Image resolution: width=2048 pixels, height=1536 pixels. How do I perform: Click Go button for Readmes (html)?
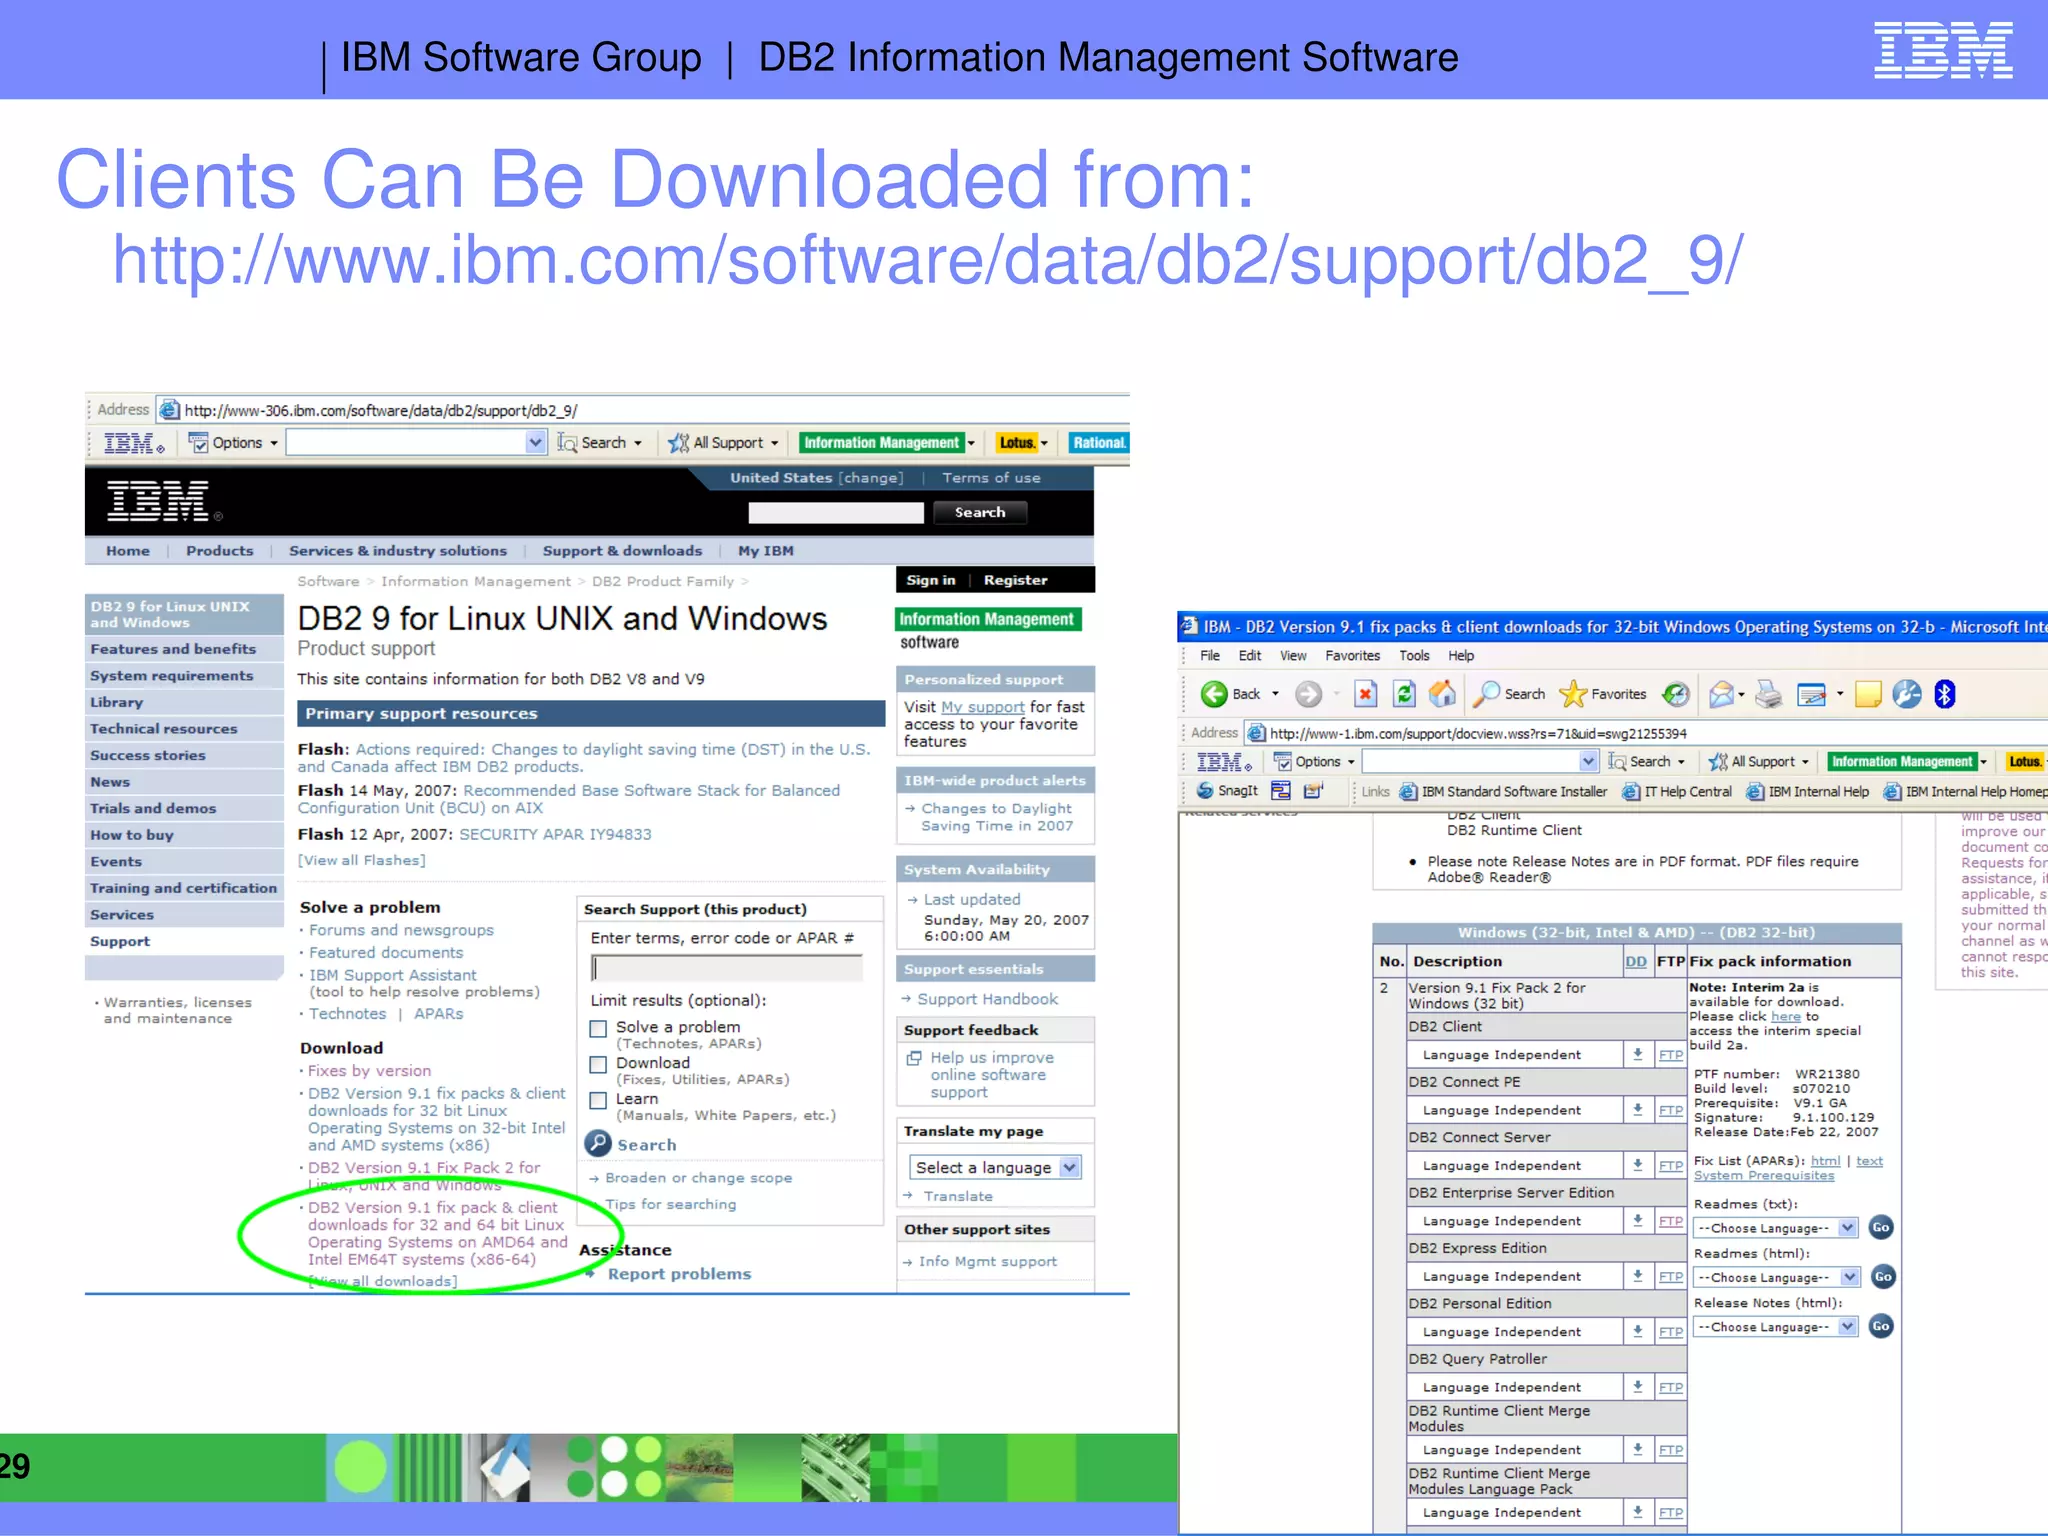tap(1881, 1276)
